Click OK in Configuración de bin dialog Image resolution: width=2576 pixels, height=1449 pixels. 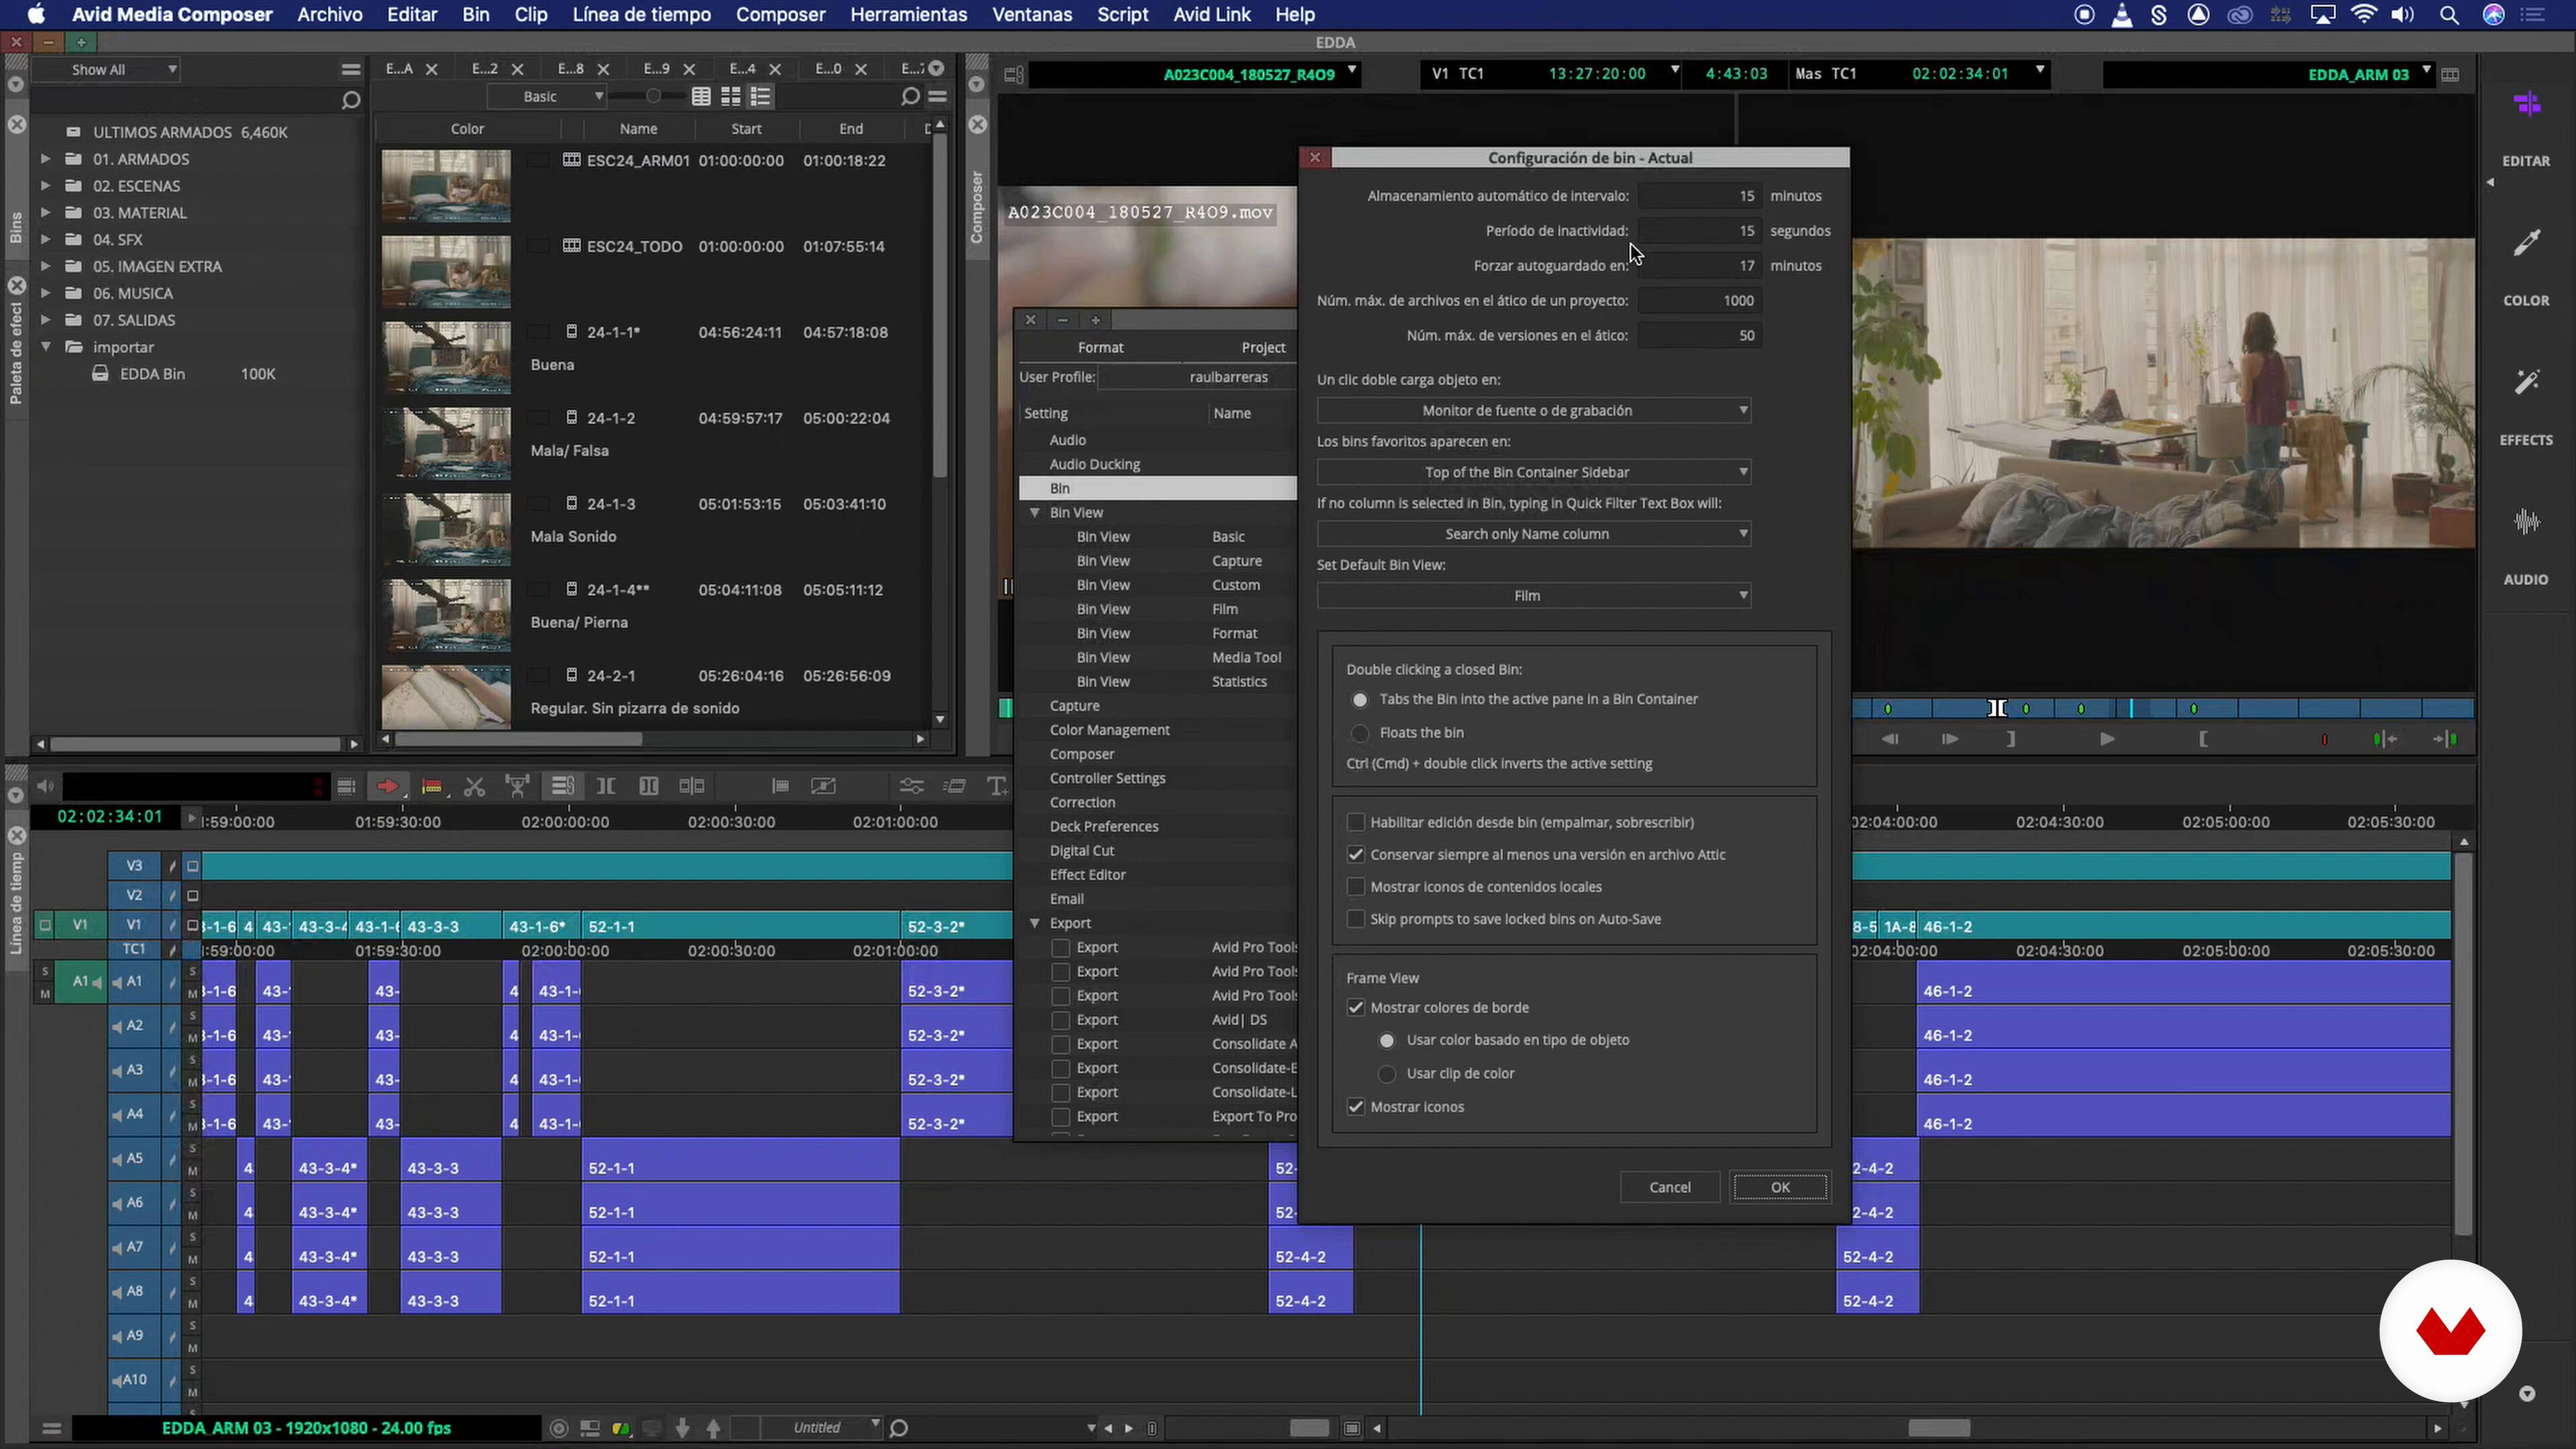tap(1780, 1188)
